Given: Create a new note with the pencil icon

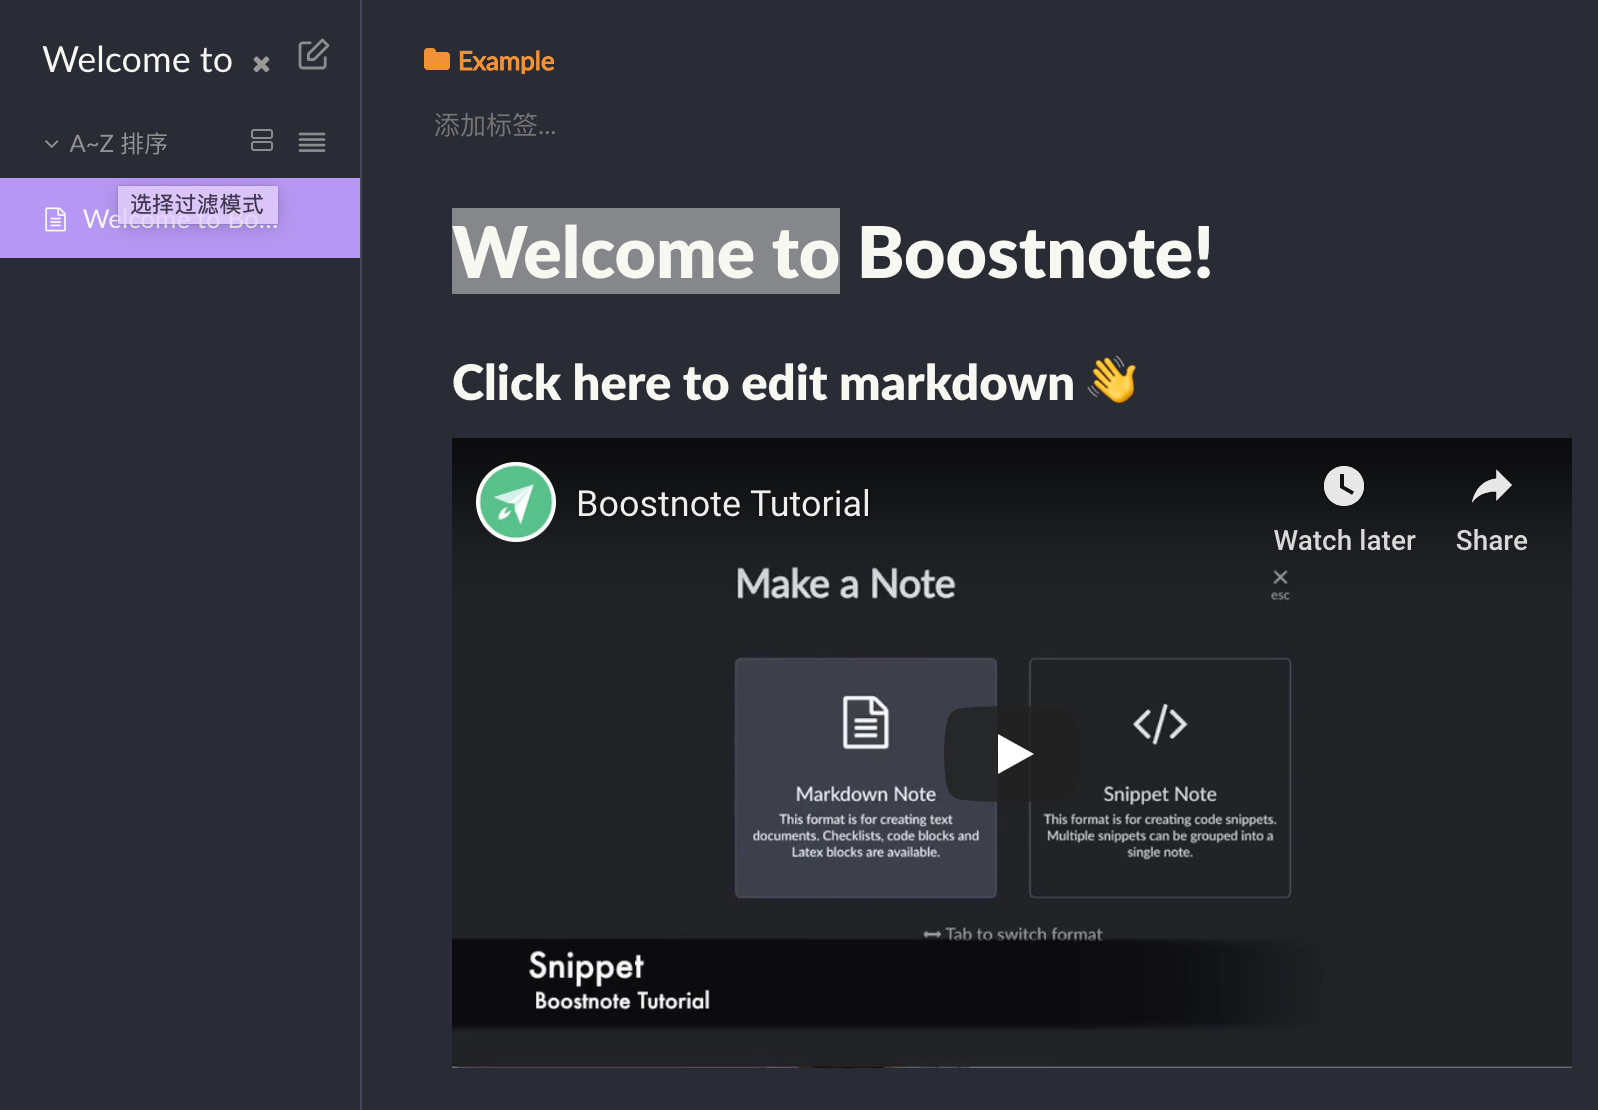Looking at the screenshot, I should tap(313, 55).
